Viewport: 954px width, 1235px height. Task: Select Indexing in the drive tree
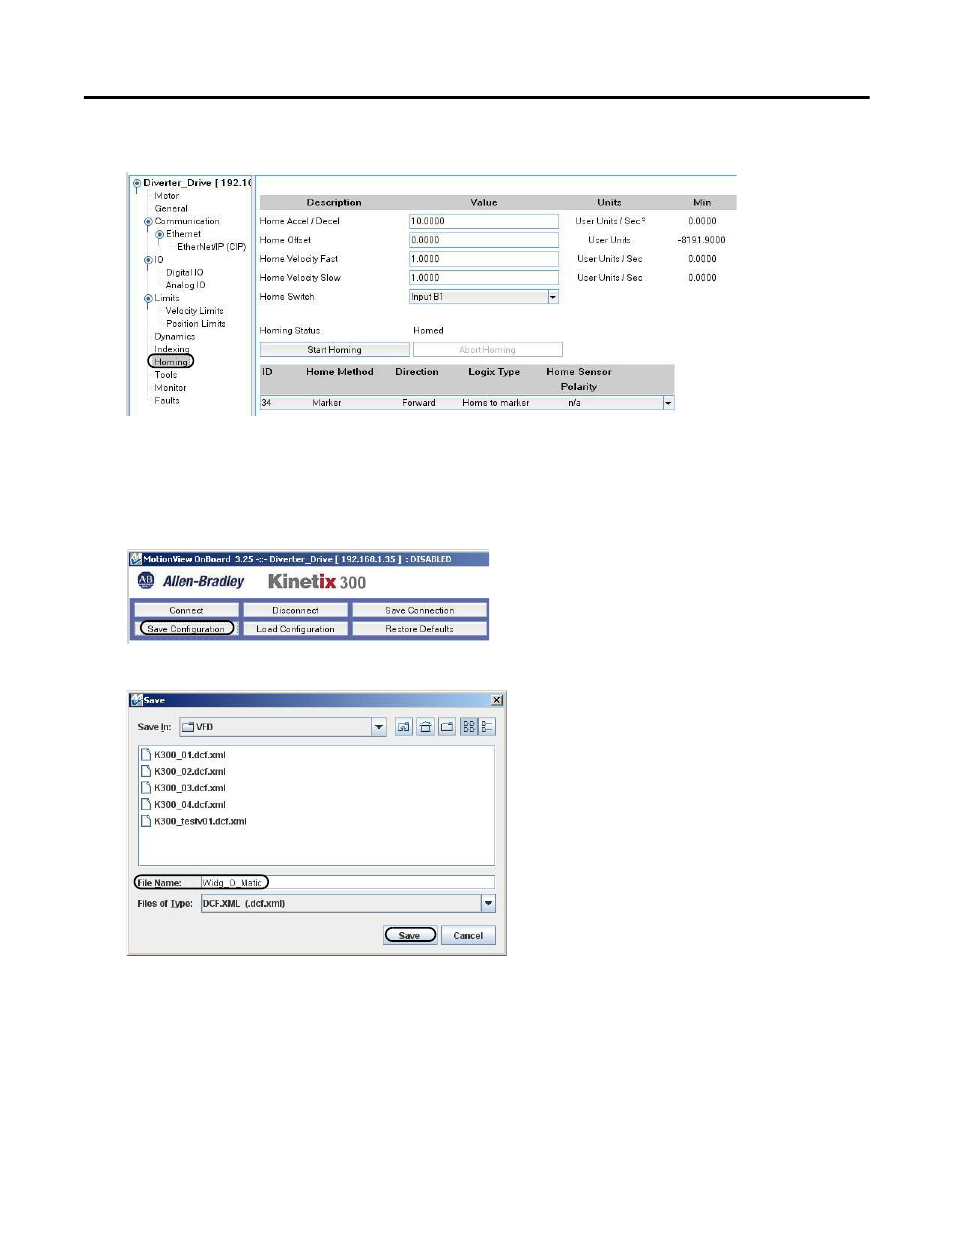point(172,350)
